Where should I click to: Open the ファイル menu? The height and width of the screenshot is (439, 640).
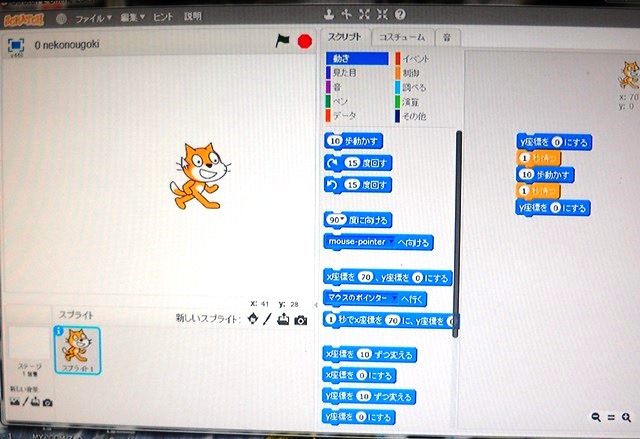point(93,18)
